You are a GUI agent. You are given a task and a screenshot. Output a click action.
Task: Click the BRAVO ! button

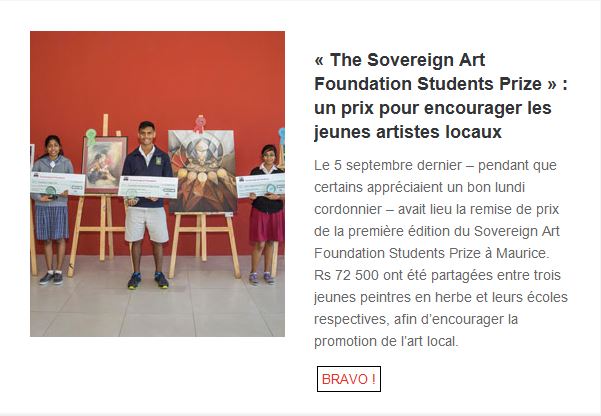[x=348, y=379]
